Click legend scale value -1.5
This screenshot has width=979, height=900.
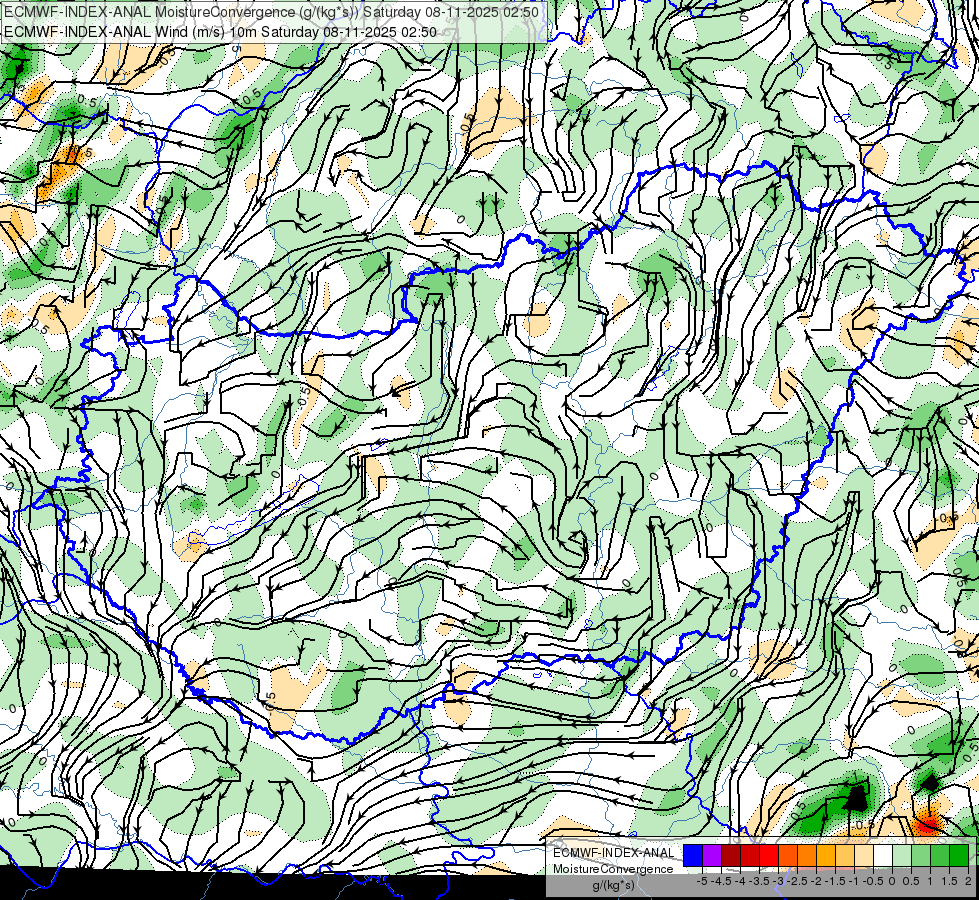[835, 881]
